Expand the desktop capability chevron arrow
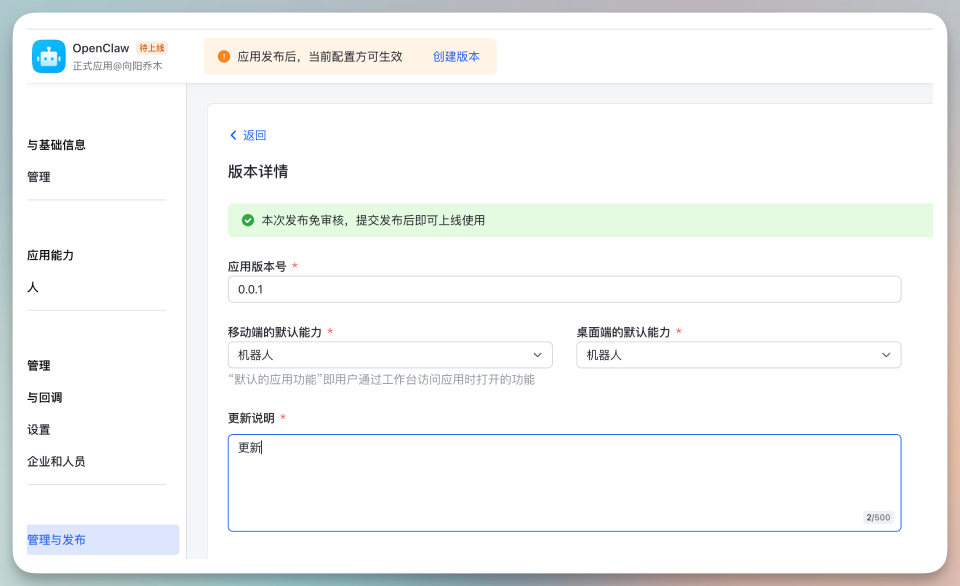The height and width of the screenshot is (586, 960). click(x=884, y=354)
